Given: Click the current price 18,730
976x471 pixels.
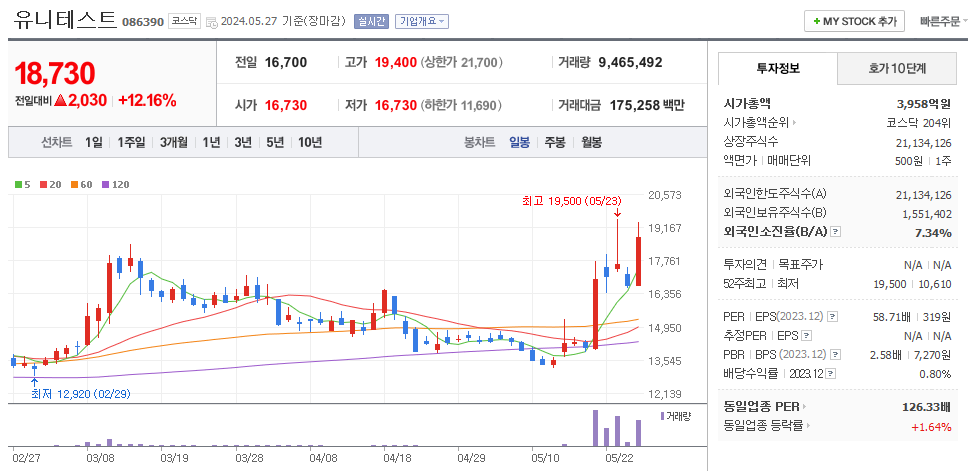Looking at the screenshot, I should (x=55, y=73).
